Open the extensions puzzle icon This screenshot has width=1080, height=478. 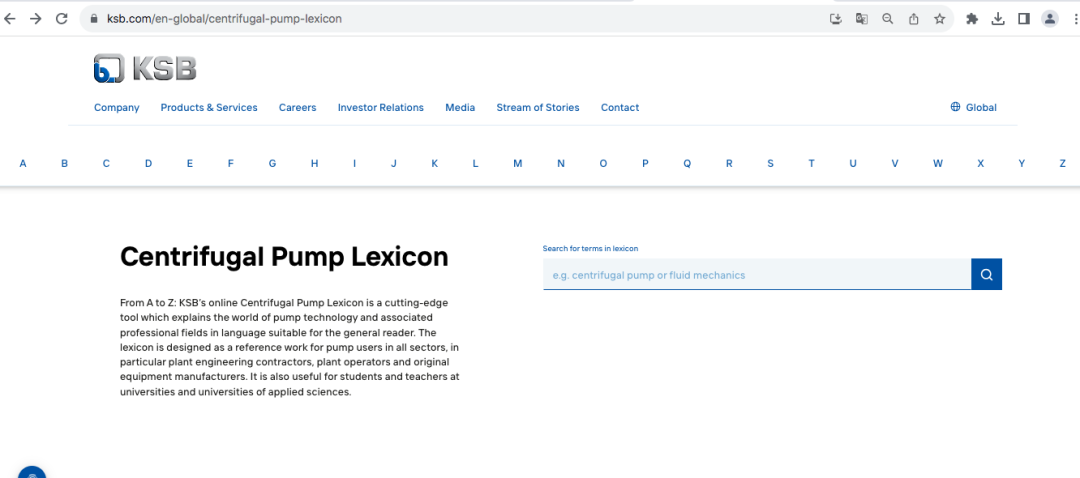click(x=972, y=19)
